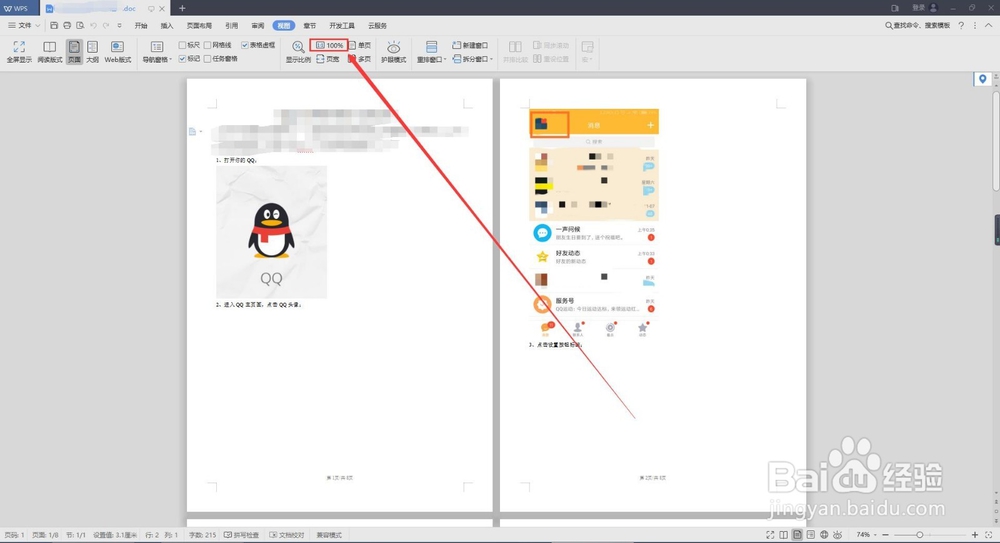The height and width of the screenshot is (543, 1000).
Task: Open print preview from quick toolbar
Action: (80, 26)
